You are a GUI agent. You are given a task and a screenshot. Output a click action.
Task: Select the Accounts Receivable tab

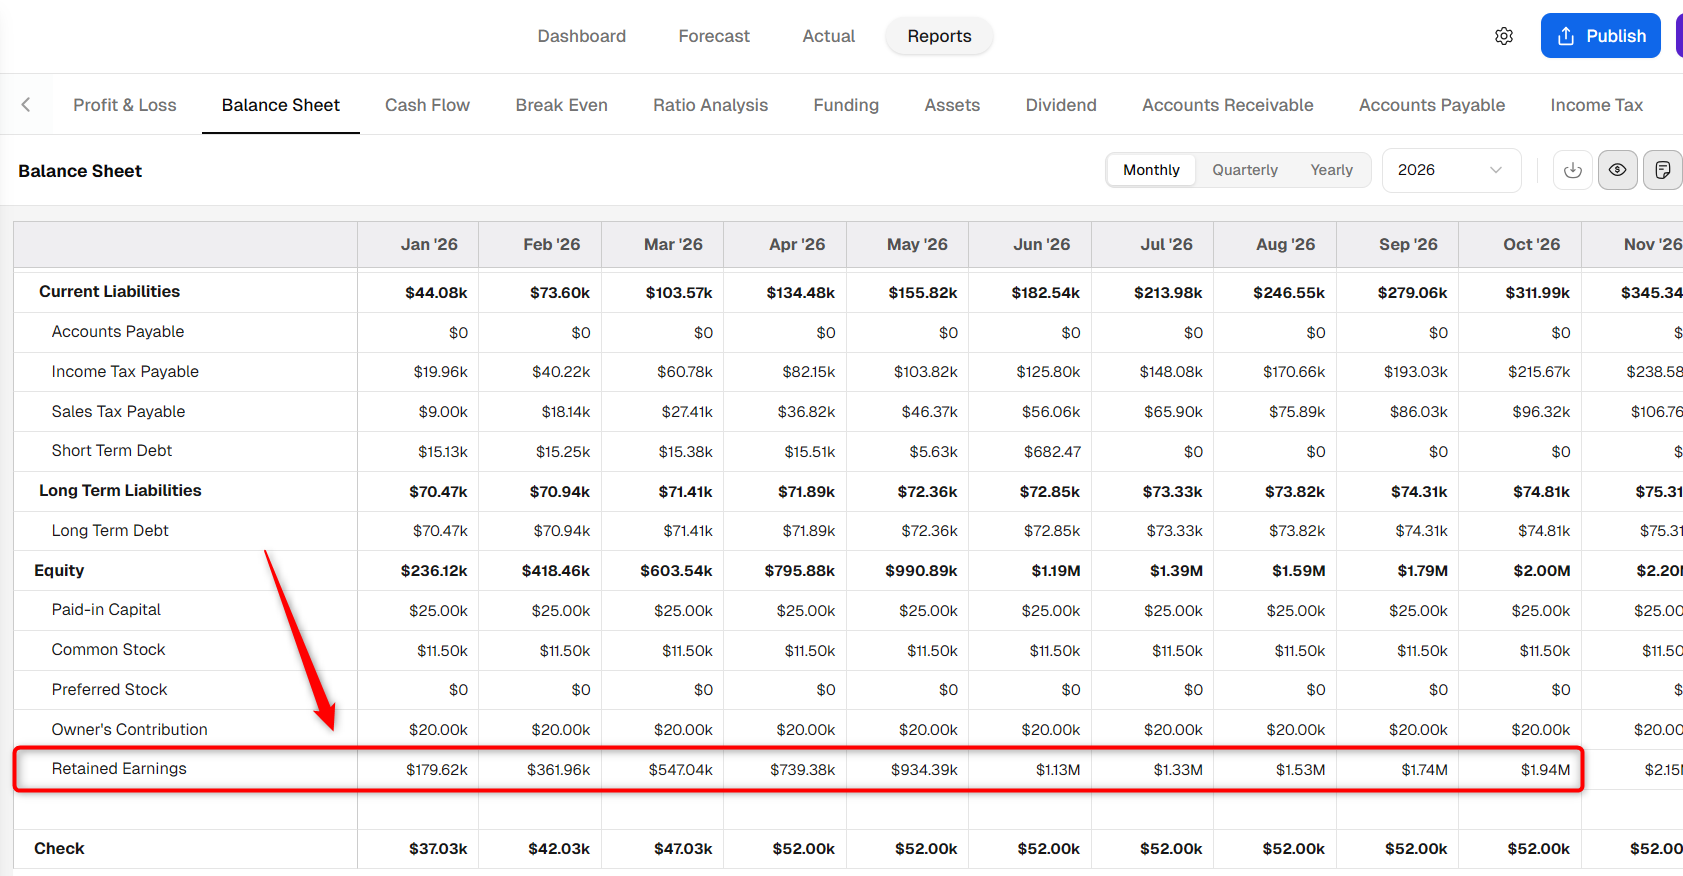1227,105
